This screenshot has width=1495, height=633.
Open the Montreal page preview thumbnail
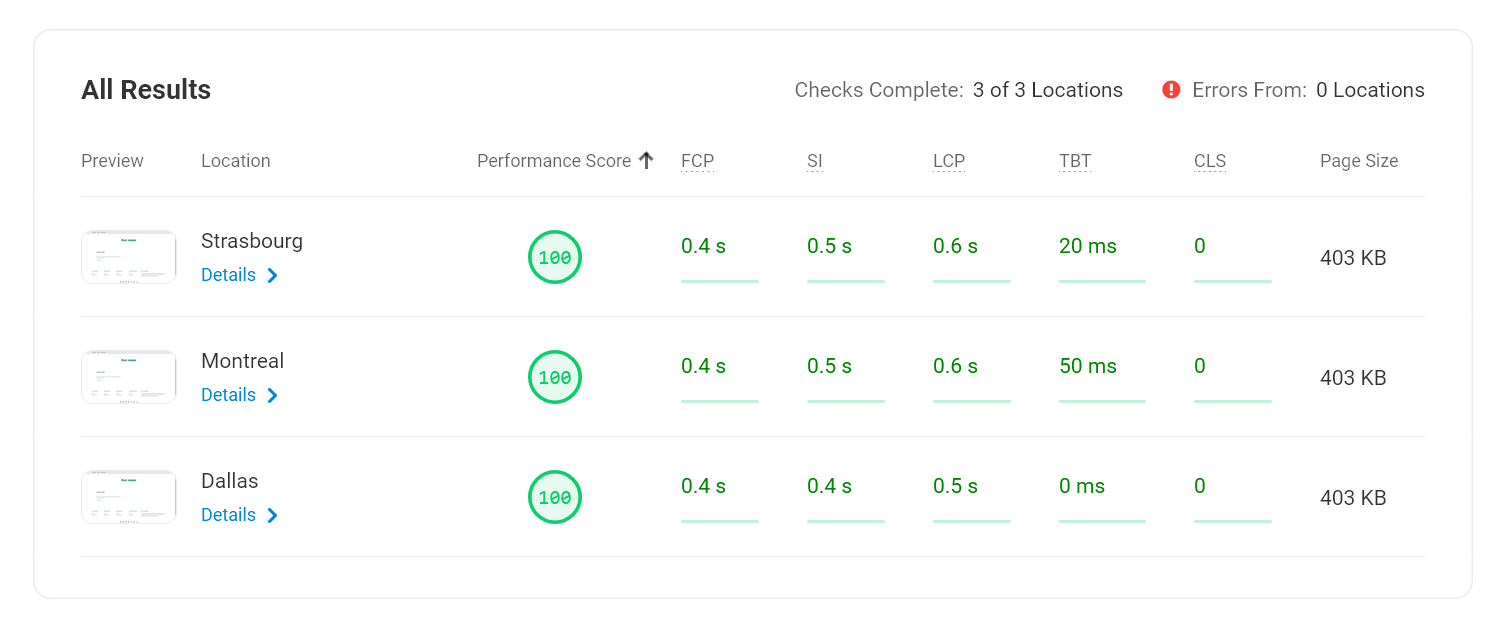point(129,377)
